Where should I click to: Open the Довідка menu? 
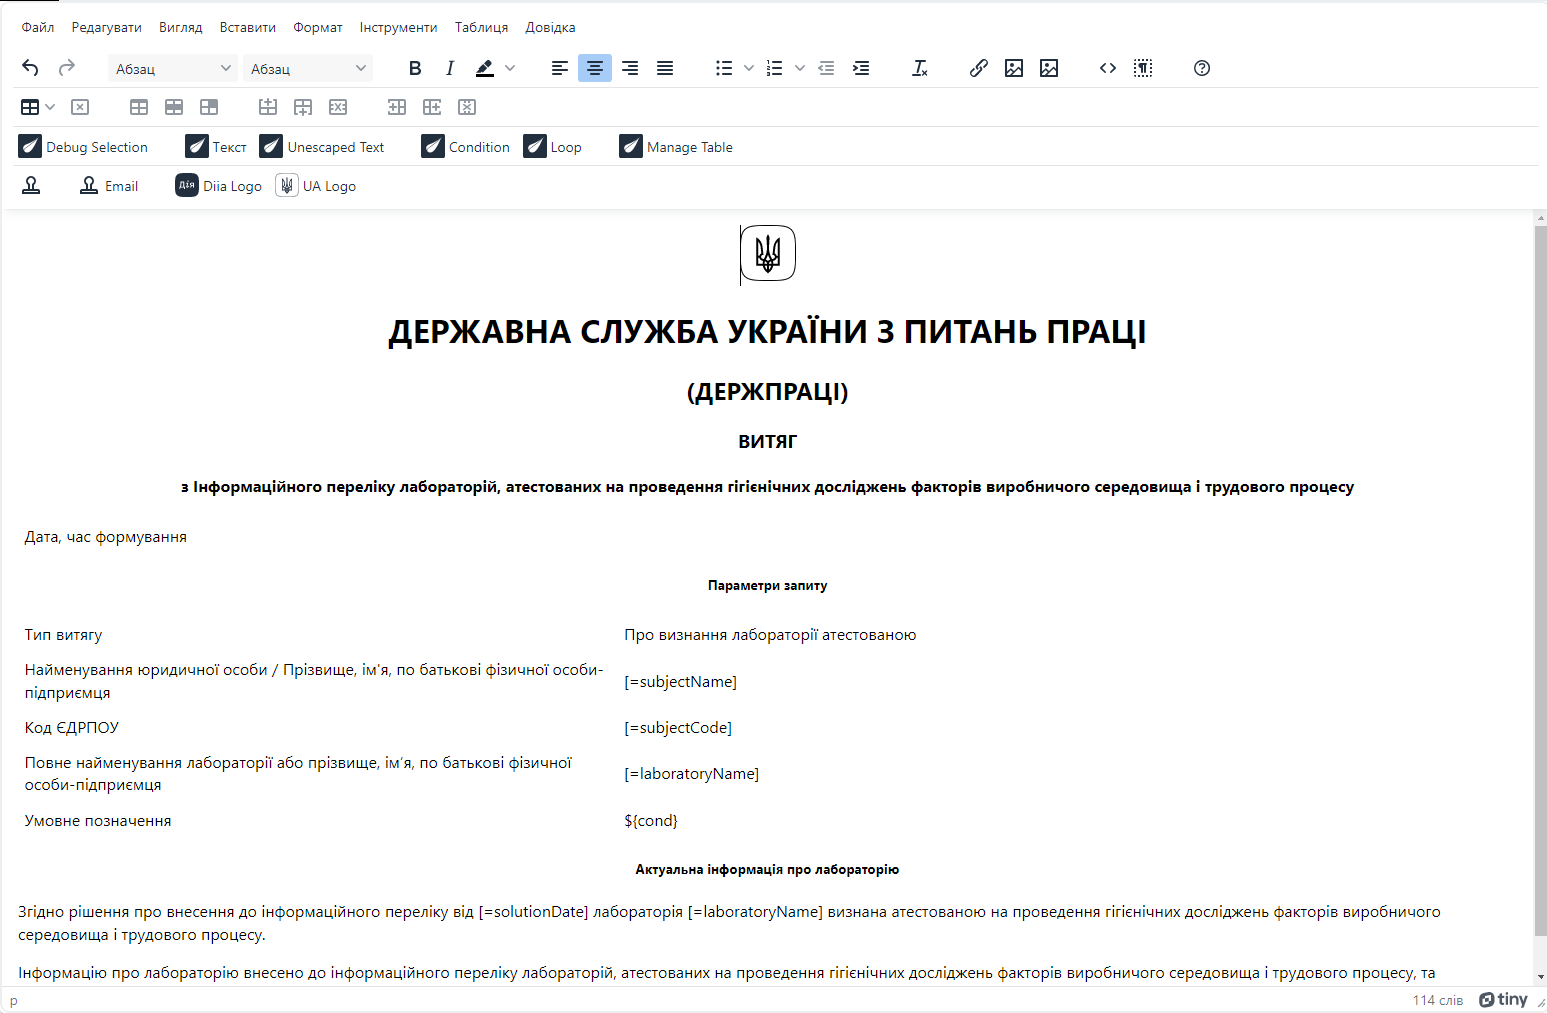tap(551, 27)
